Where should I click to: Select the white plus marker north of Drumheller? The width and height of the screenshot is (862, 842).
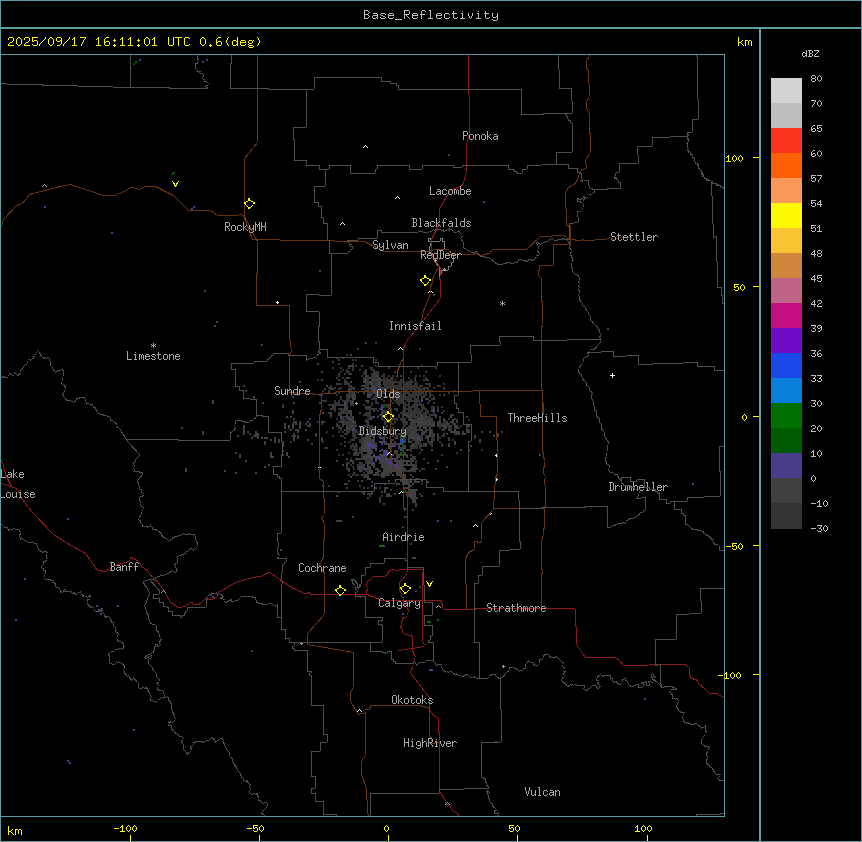pyautogui.click(x=612, y=375)
